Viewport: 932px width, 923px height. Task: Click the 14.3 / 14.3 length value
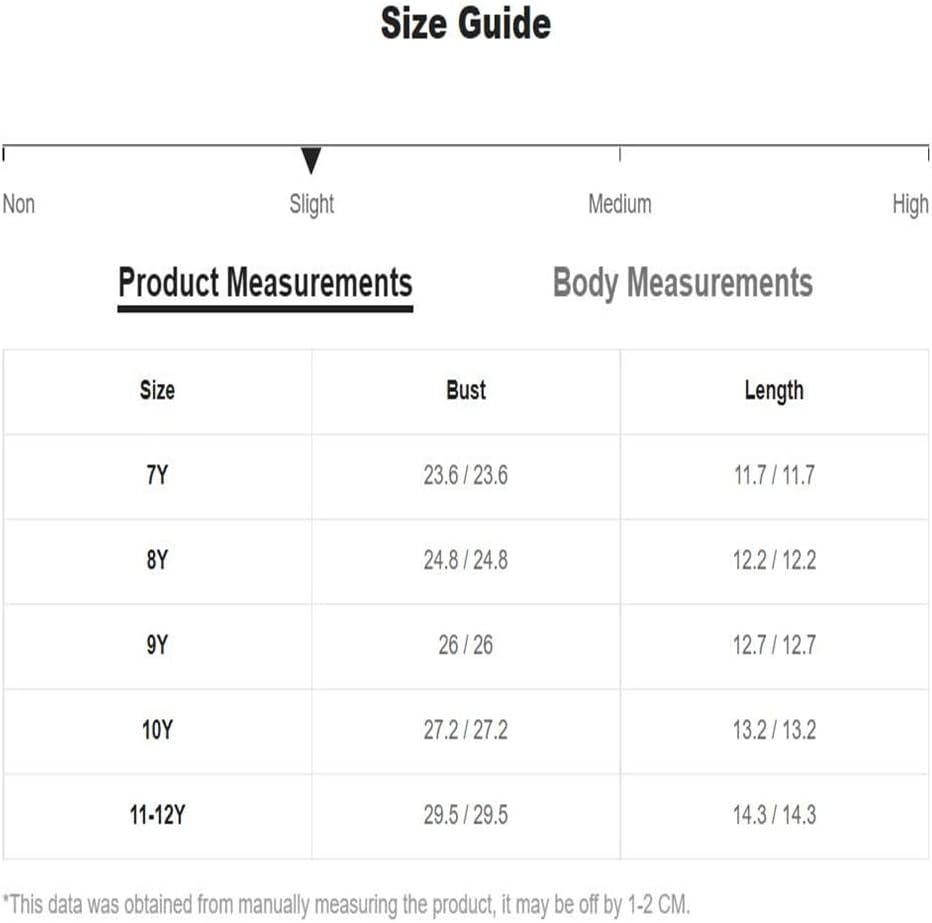coord(774,815)
